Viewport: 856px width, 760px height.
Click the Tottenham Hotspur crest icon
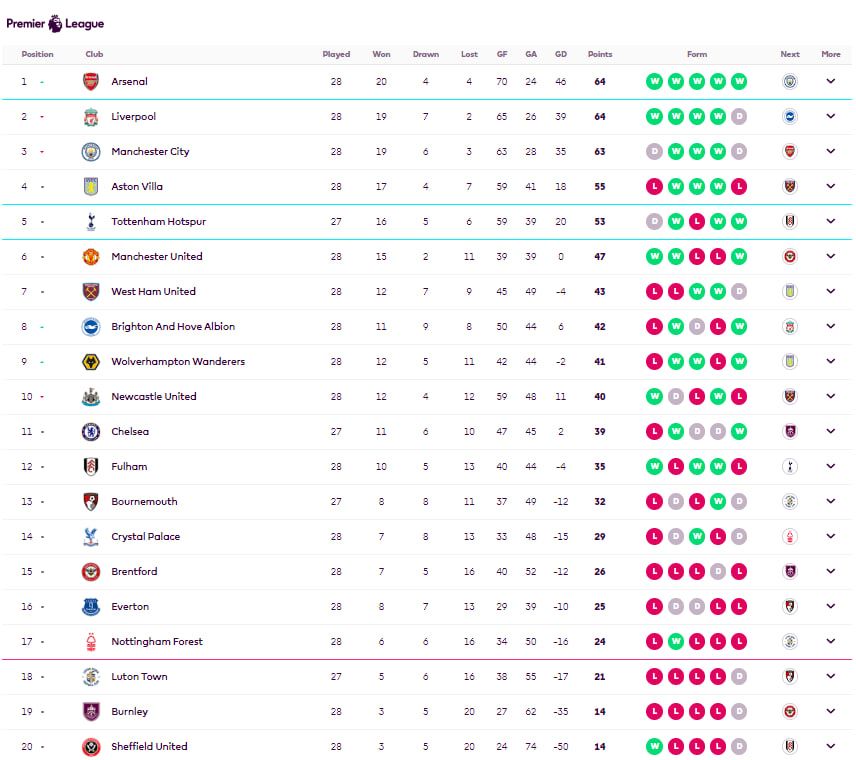[91, 222]
